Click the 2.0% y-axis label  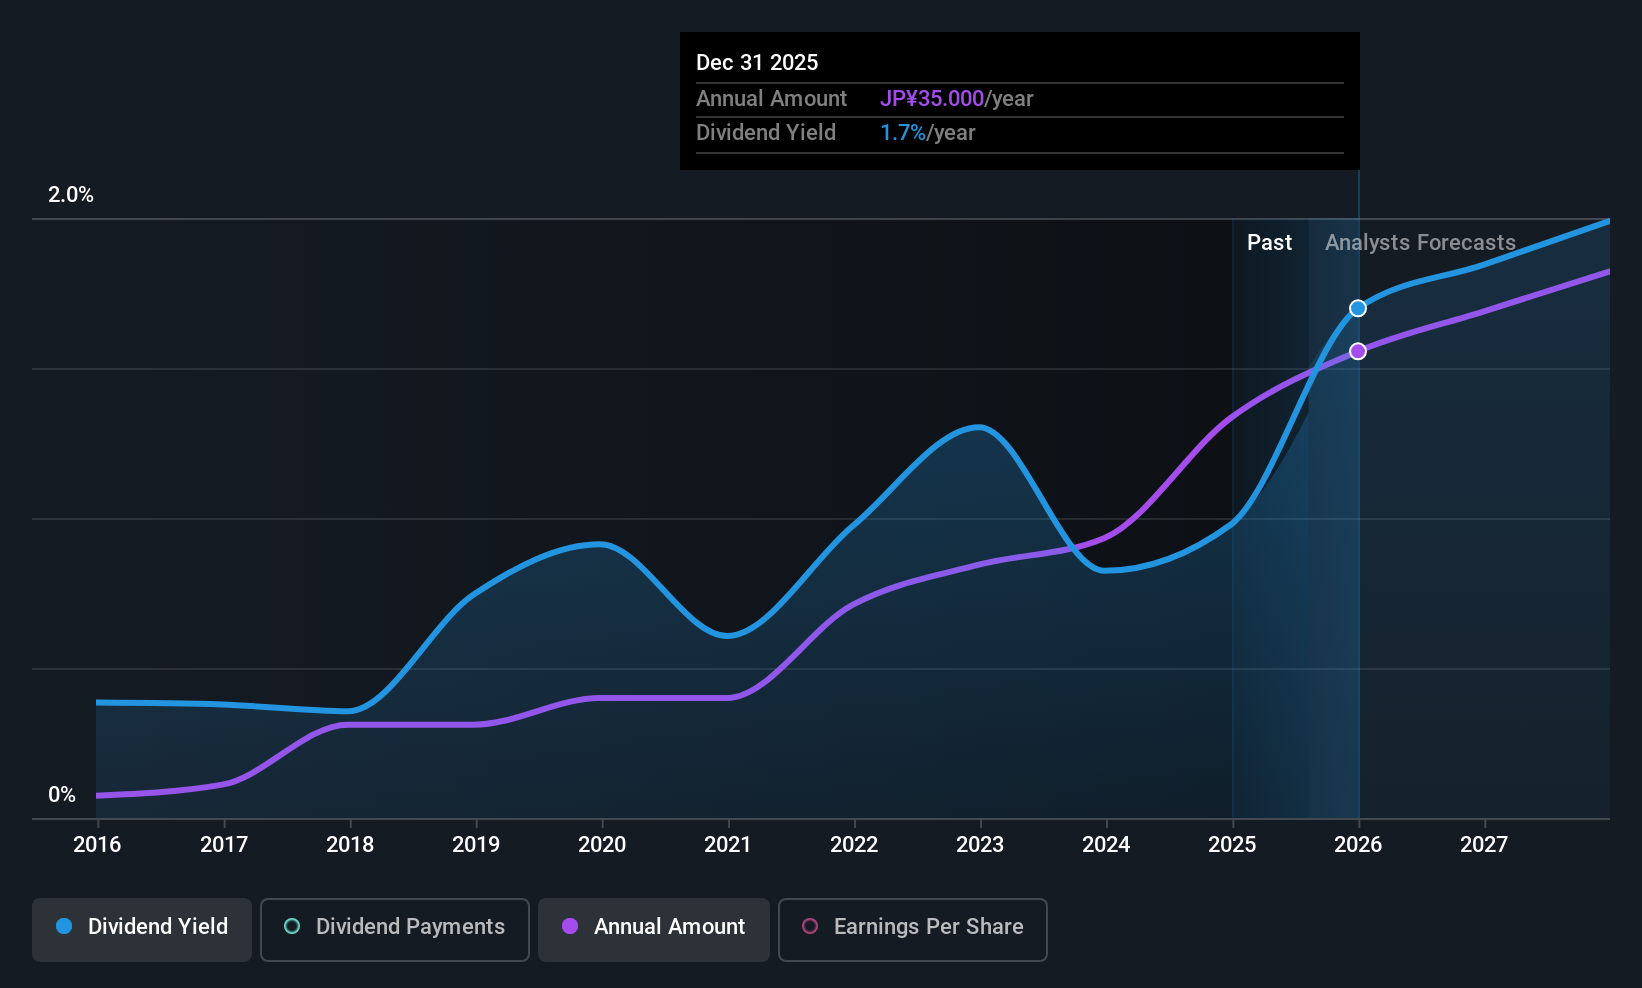[x=71, y=195]
